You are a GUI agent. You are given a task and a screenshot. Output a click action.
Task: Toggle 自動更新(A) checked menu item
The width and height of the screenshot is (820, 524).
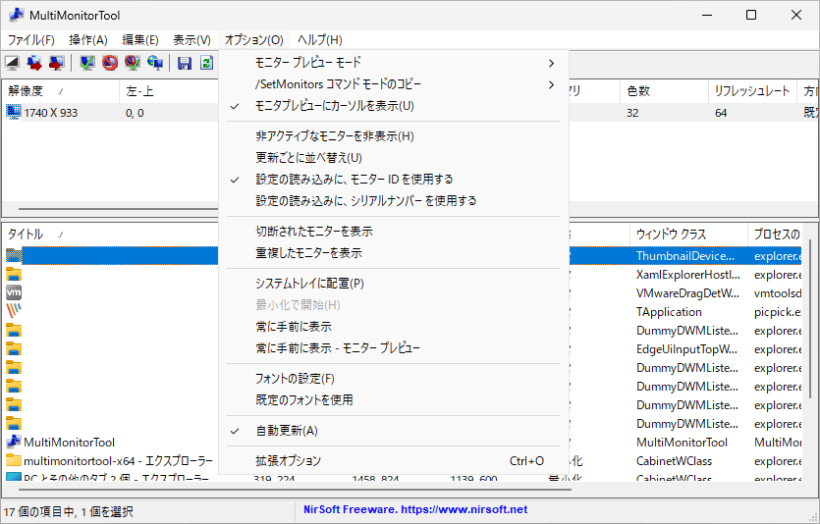(x=393, y=430)
